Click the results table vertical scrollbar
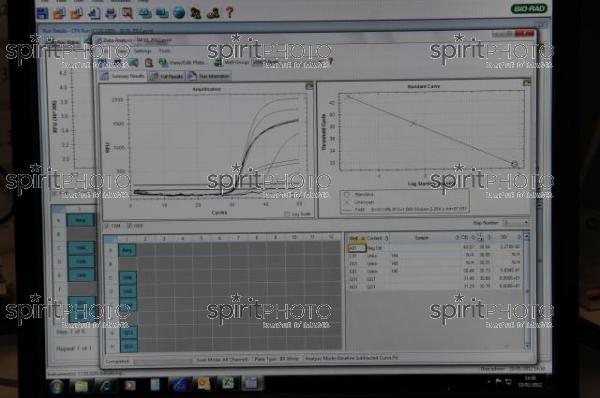 point(527,291)
